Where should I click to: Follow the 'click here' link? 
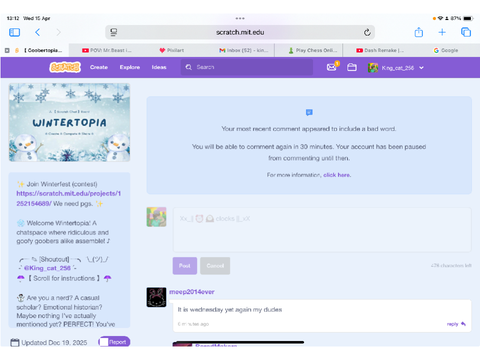[x=337, y=175]
